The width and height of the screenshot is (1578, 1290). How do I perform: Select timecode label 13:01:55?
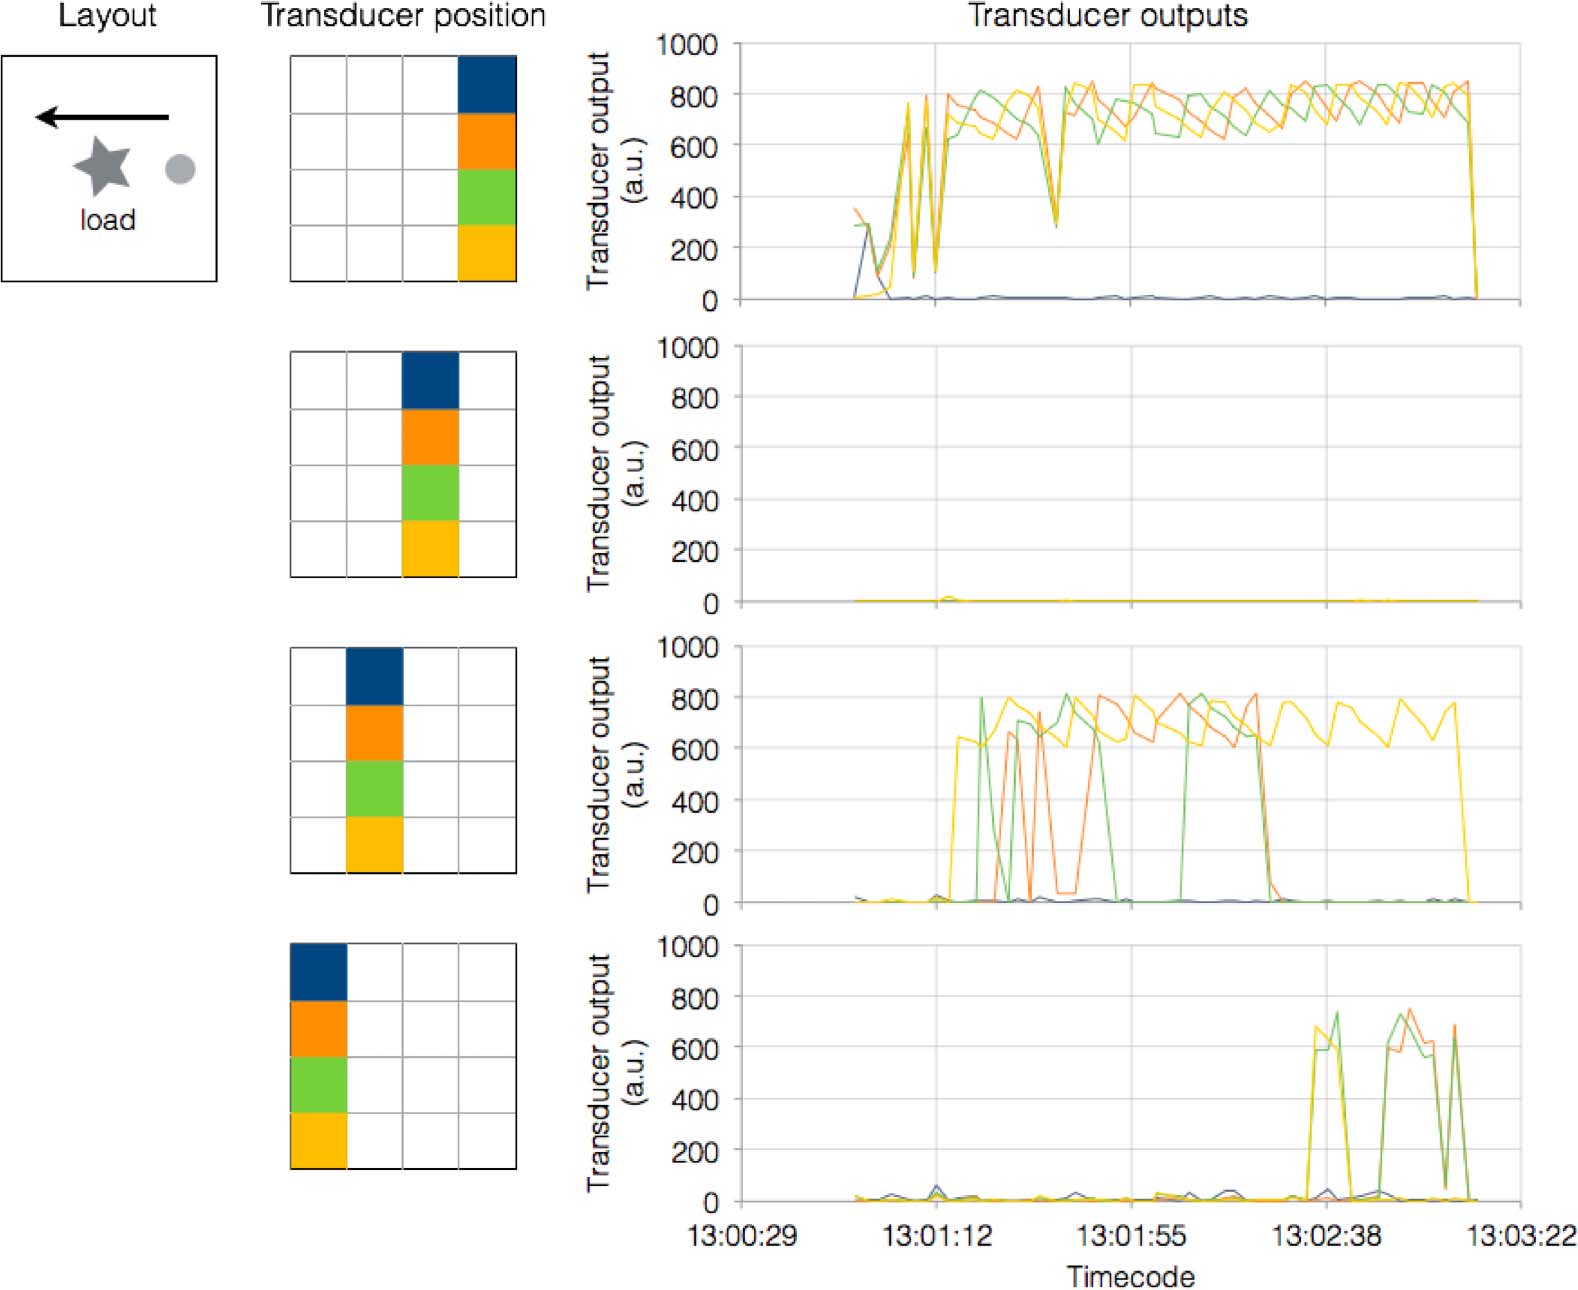tap(1131, 1235)
